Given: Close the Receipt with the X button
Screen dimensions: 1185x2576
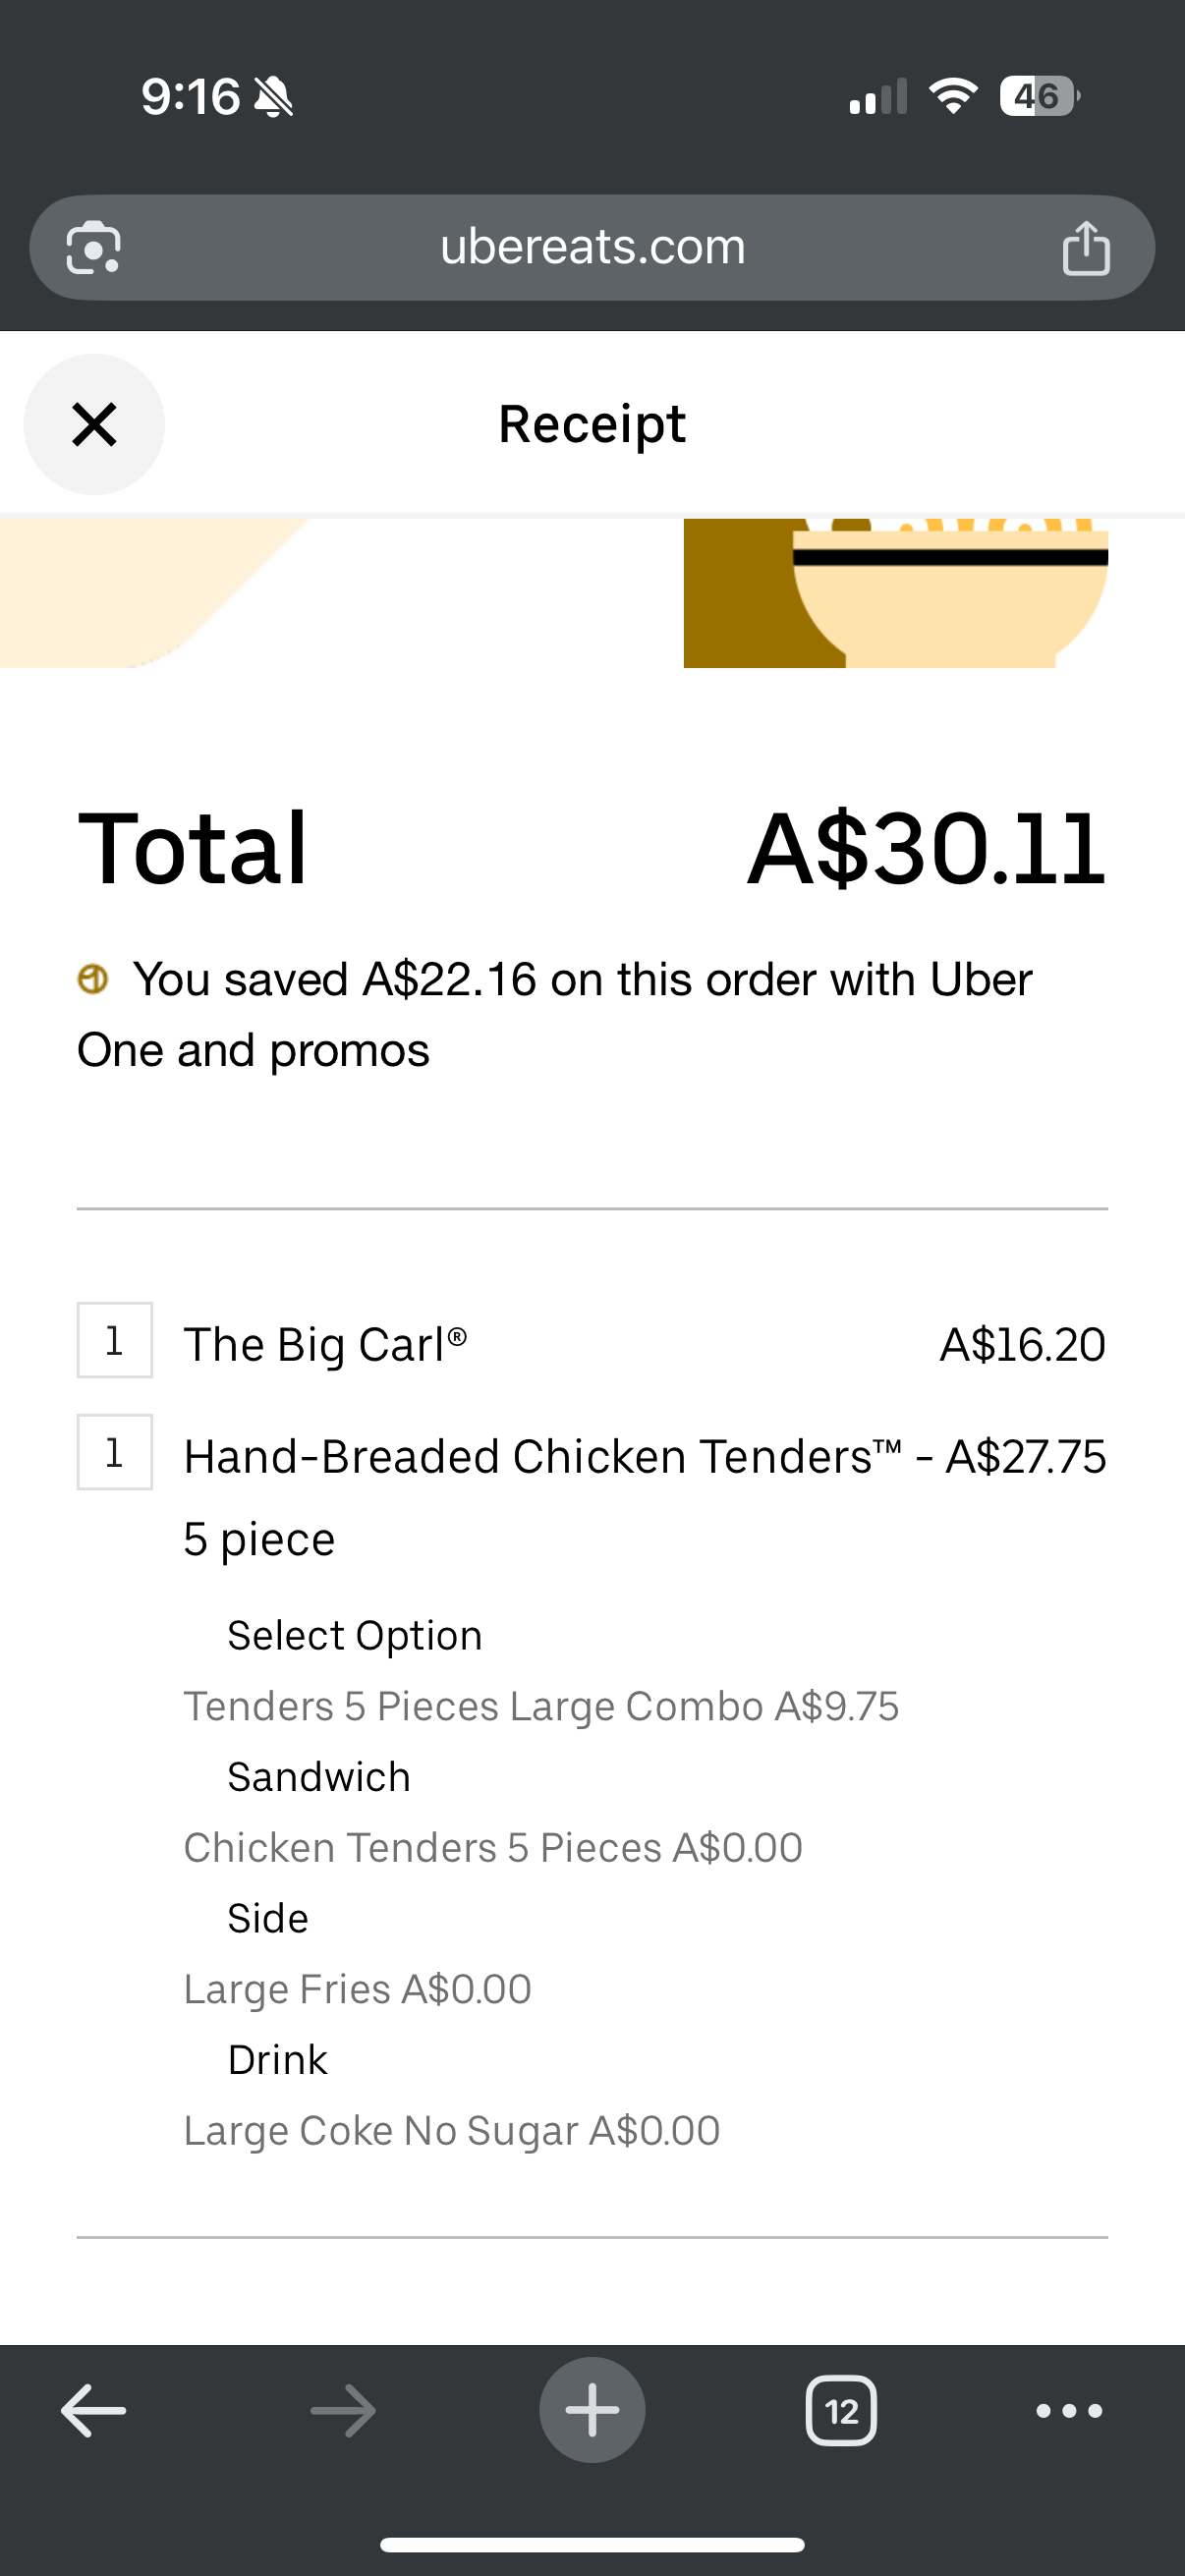Looking at the screenshot, I should coord(94,424).
